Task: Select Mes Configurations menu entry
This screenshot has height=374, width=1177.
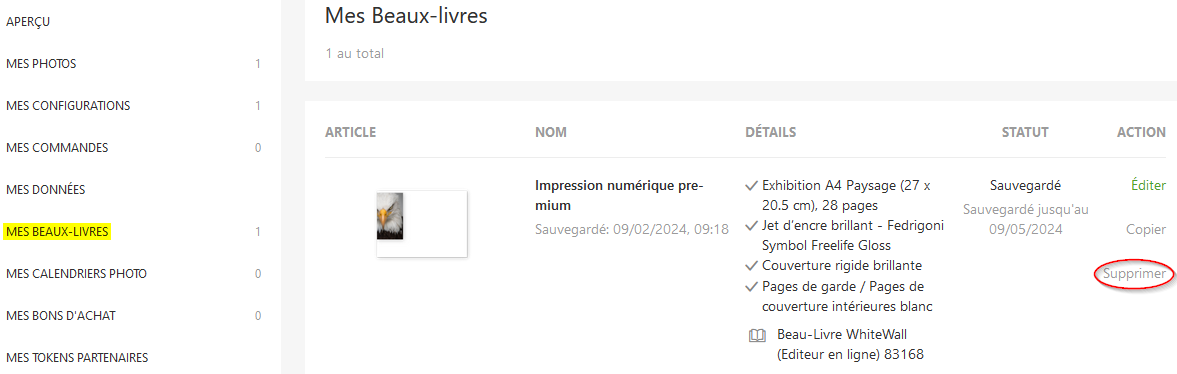Action: click(x=68, y=106)
